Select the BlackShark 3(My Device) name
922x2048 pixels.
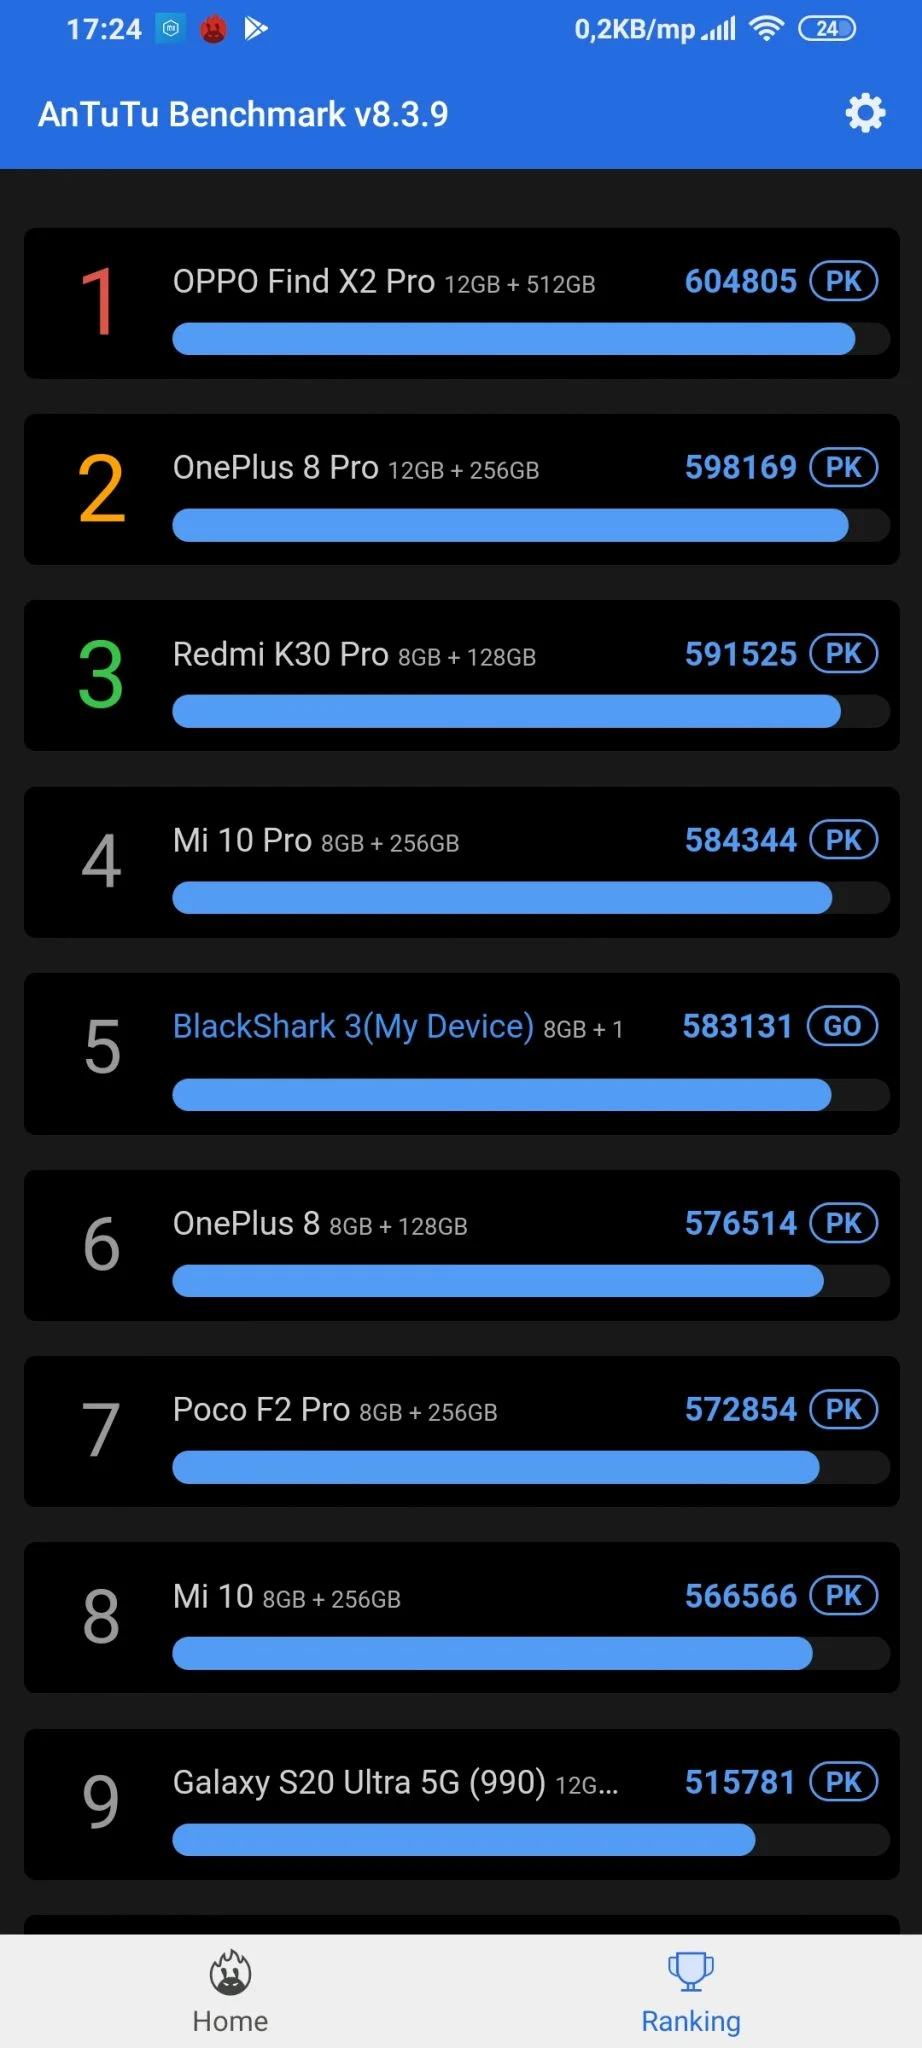click(x=353, y=1027)
